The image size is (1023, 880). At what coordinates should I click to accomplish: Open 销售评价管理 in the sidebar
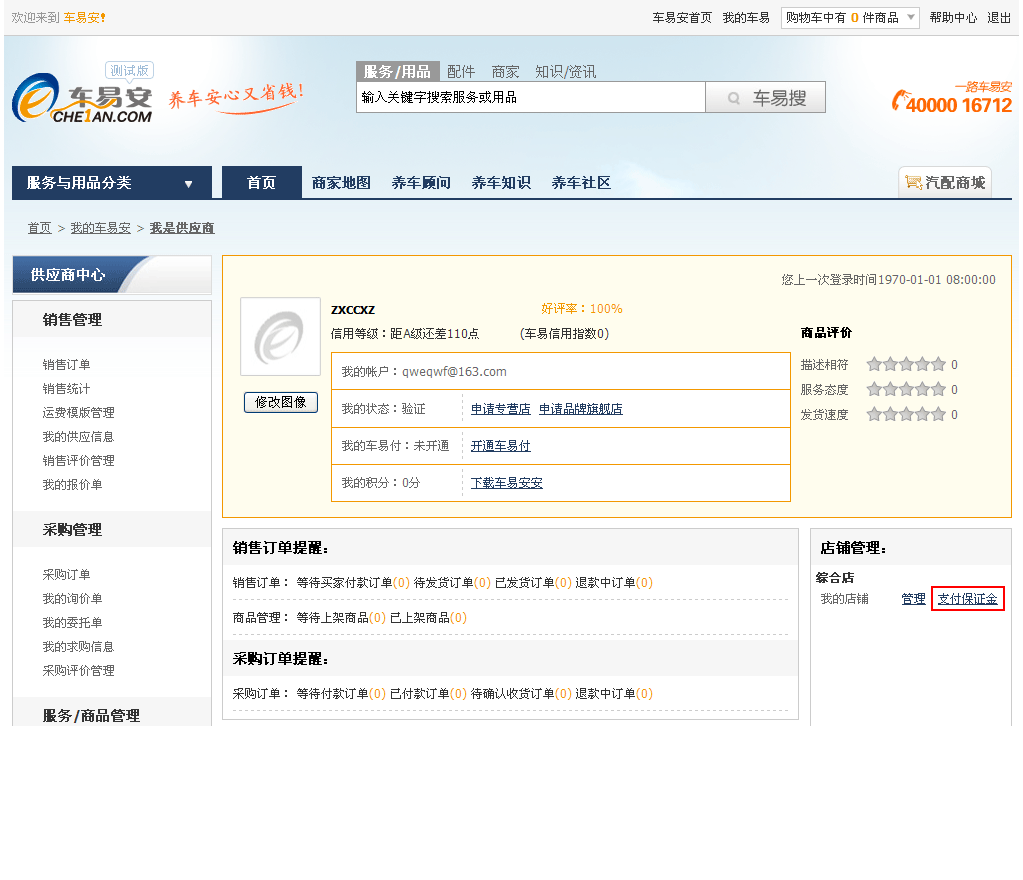pos(78,461)
